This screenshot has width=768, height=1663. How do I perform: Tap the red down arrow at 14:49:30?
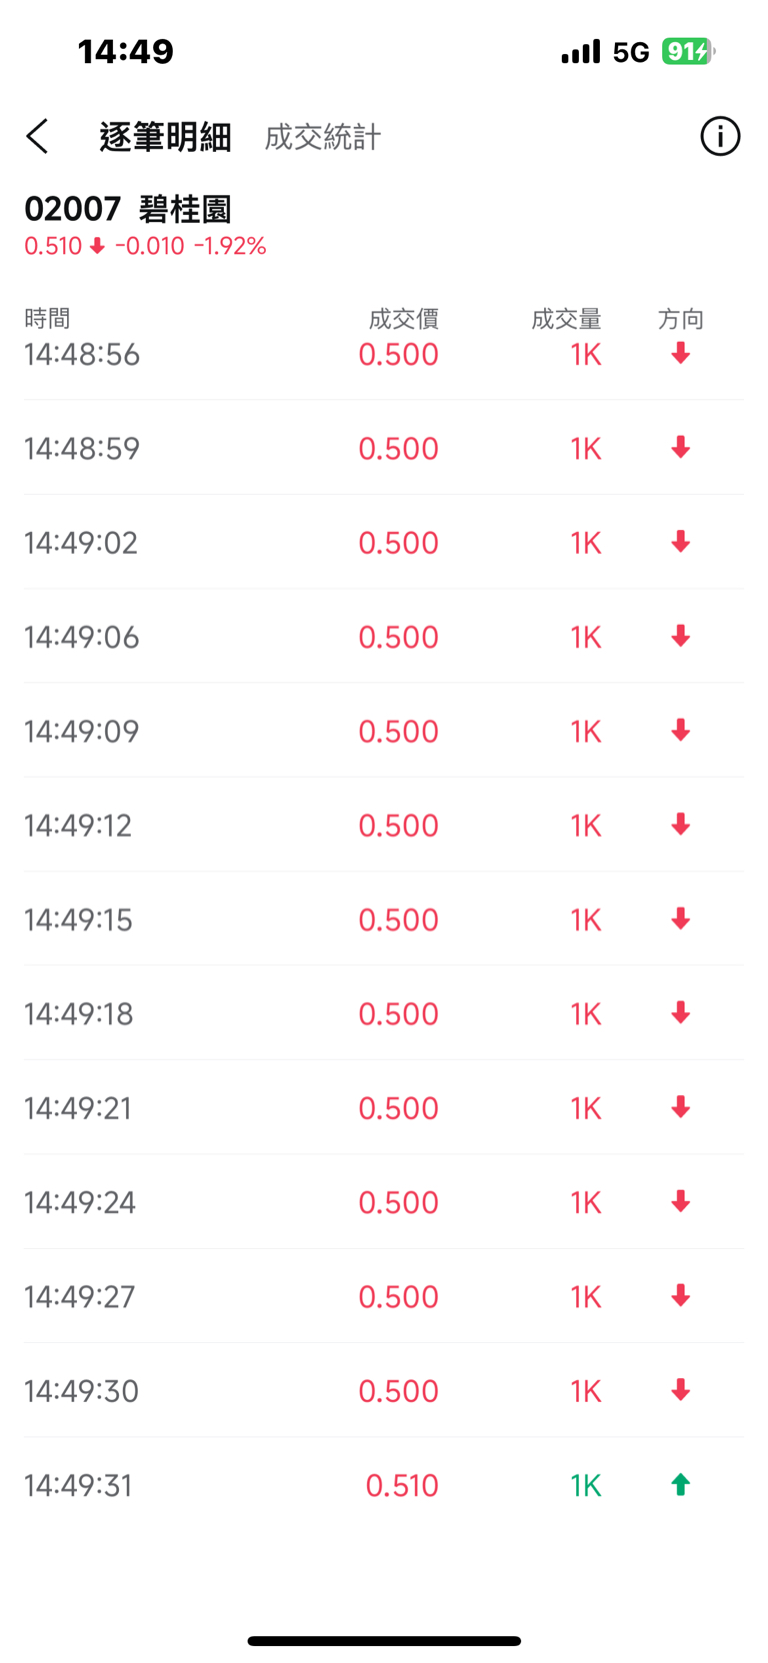coord(681,1390)
